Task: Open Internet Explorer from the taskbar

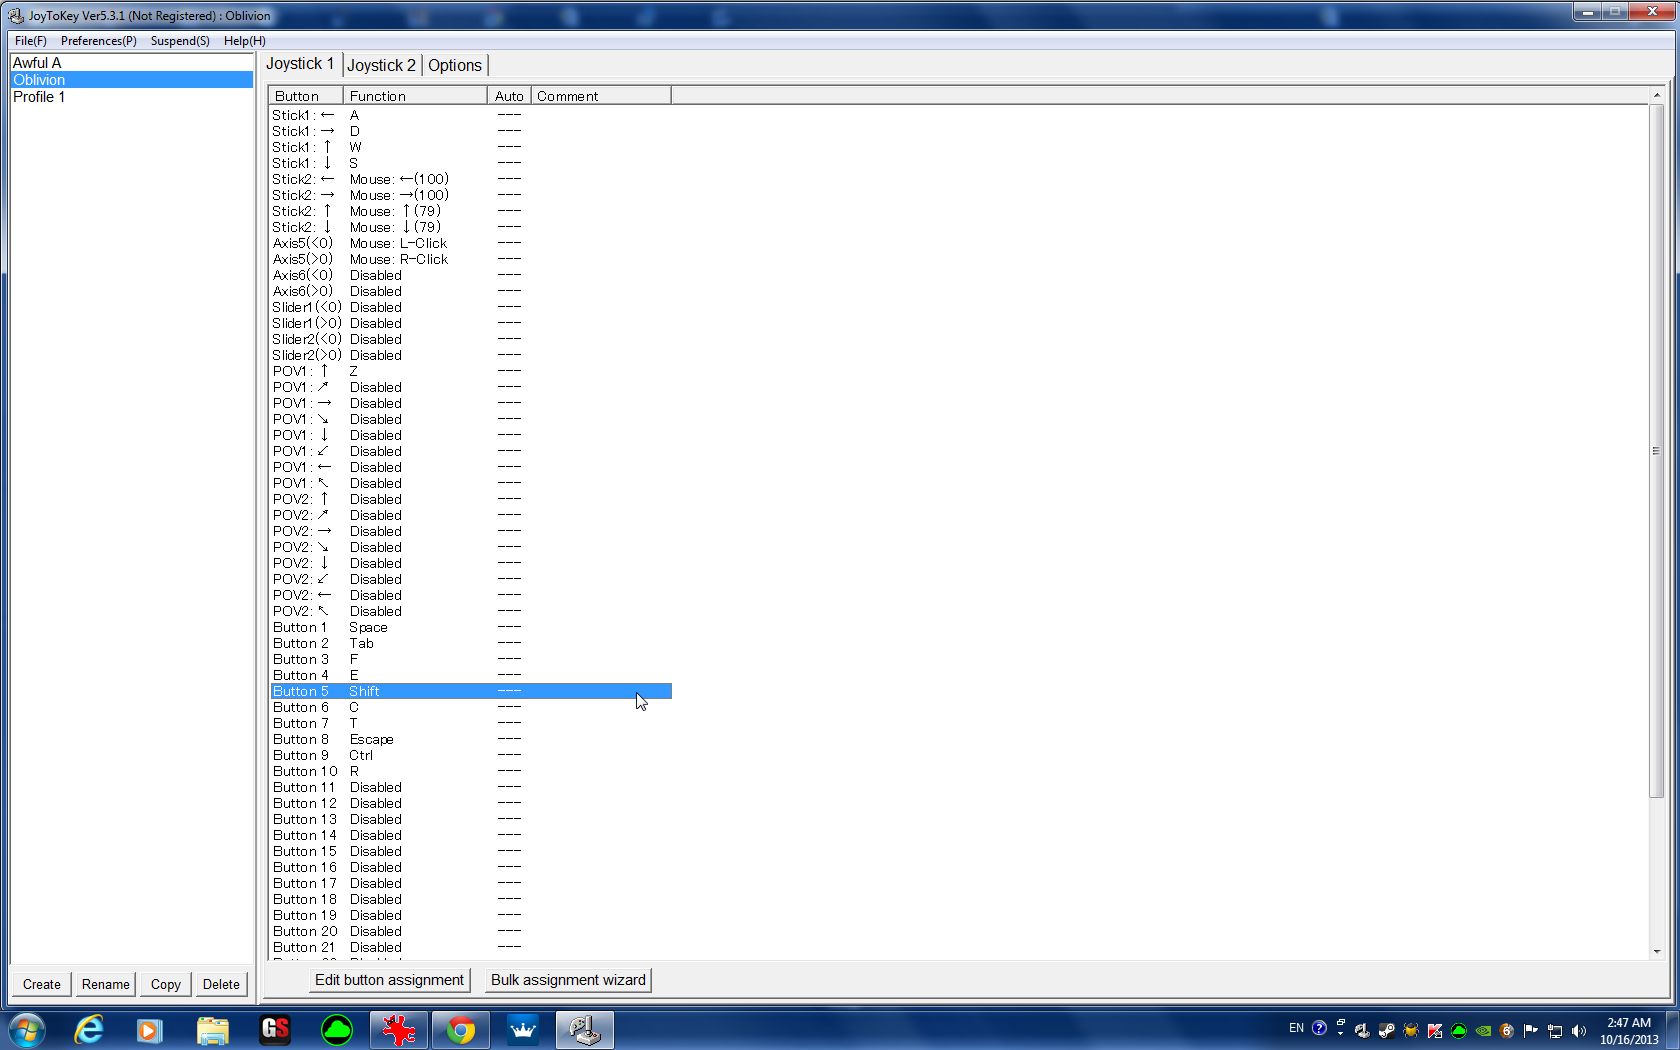Action: [89, 1029]
